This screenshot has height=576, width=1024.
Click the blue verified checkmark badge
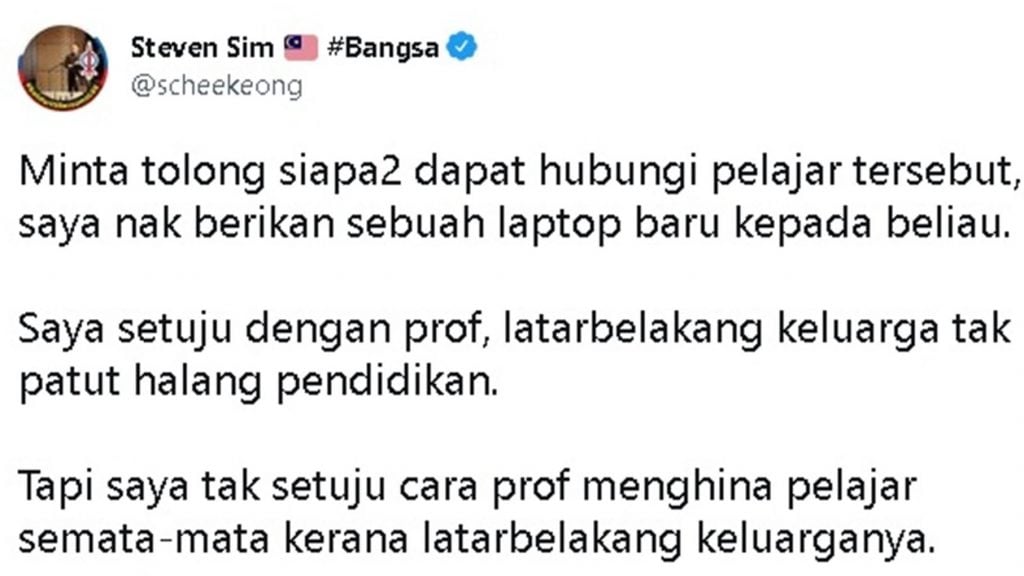(462, 47)
